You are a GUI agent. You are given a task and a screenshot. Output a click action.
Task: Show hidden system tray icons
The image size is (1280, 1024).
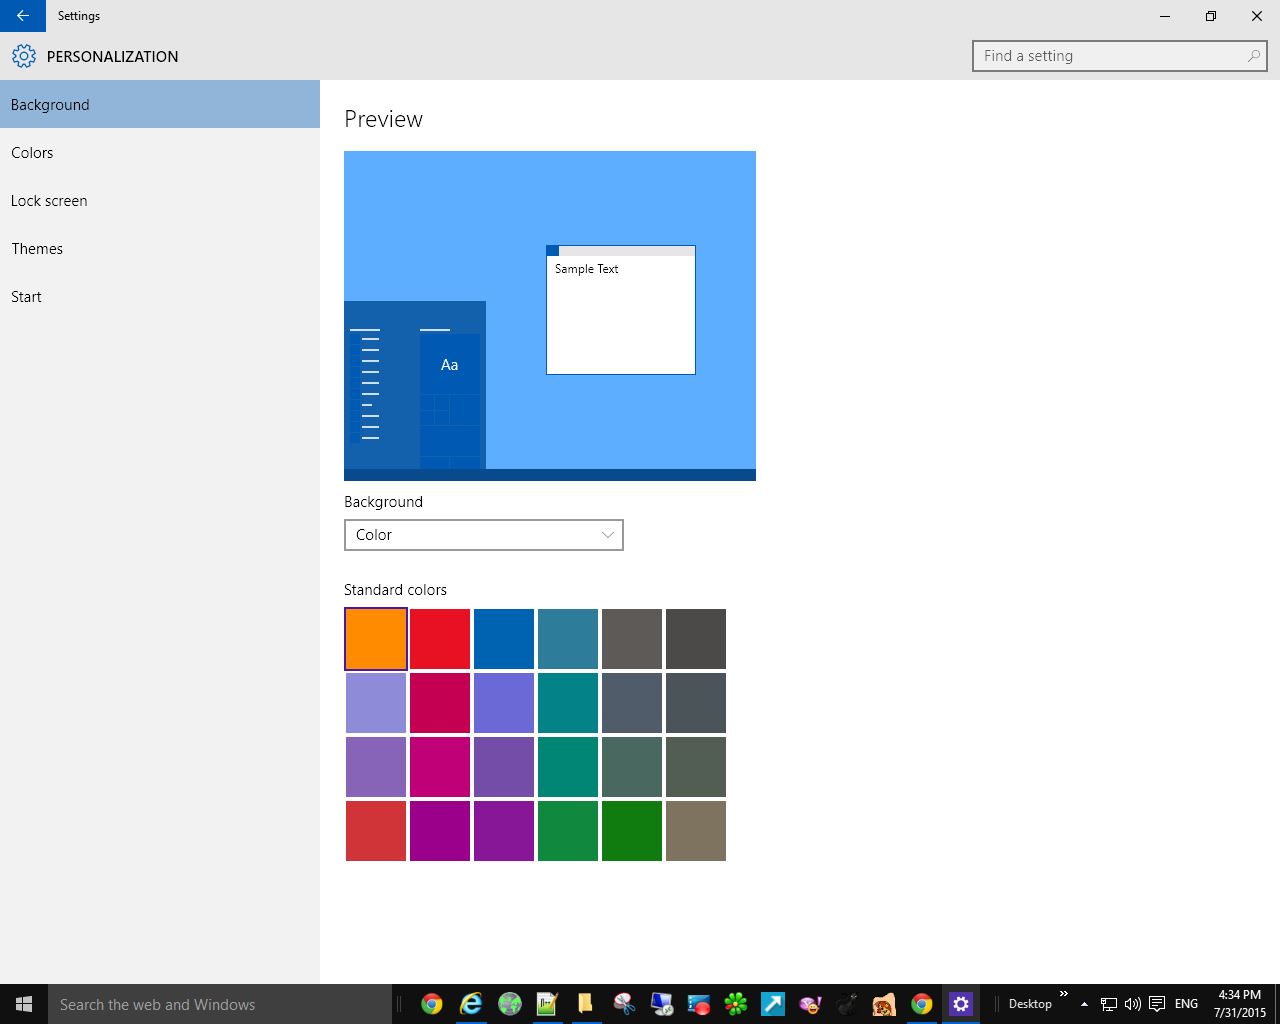point(1084,1004)
